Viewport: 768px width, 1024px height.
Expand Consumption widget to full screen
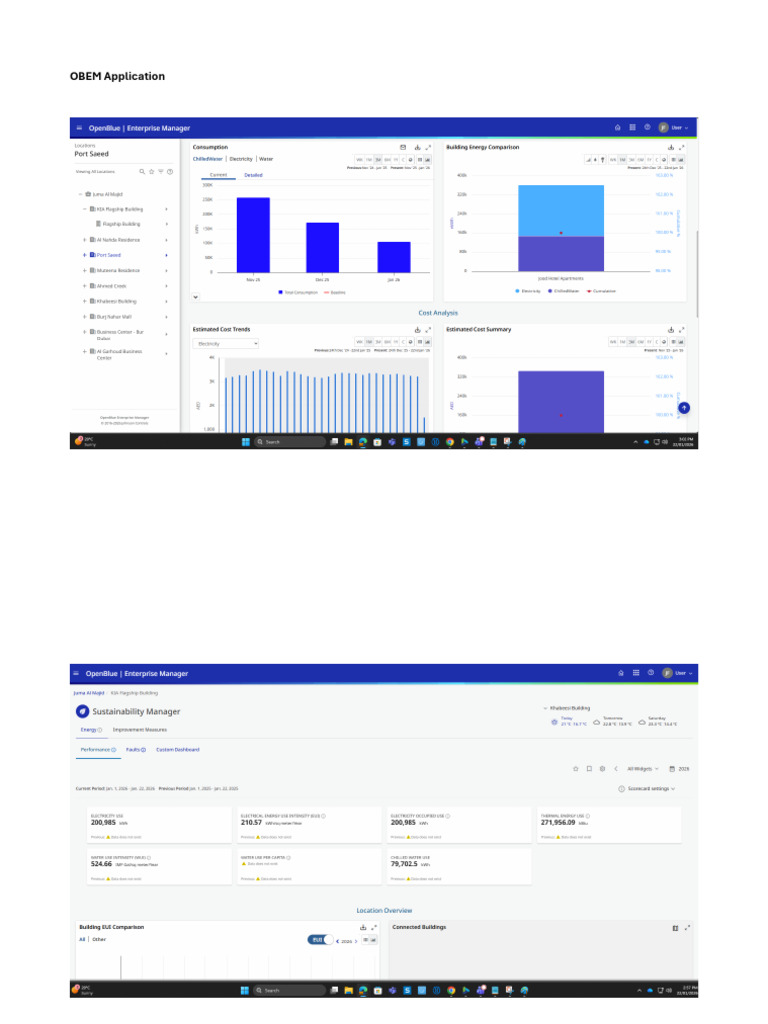428,148
